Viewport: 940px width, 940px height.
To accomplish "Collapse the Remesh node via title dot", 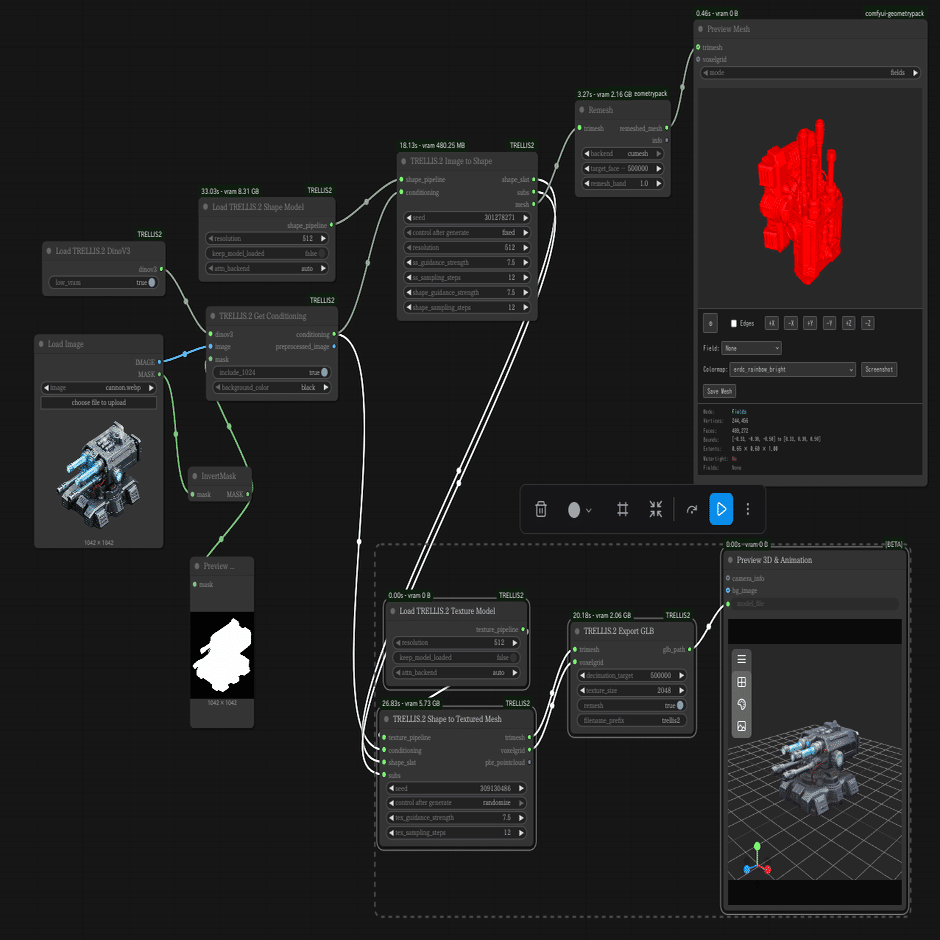I will click(x=582, y=110).
